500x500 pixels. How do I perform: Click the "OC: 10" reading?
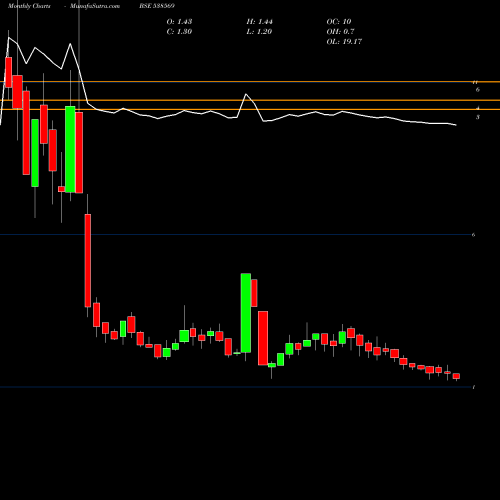pos(339,22)
